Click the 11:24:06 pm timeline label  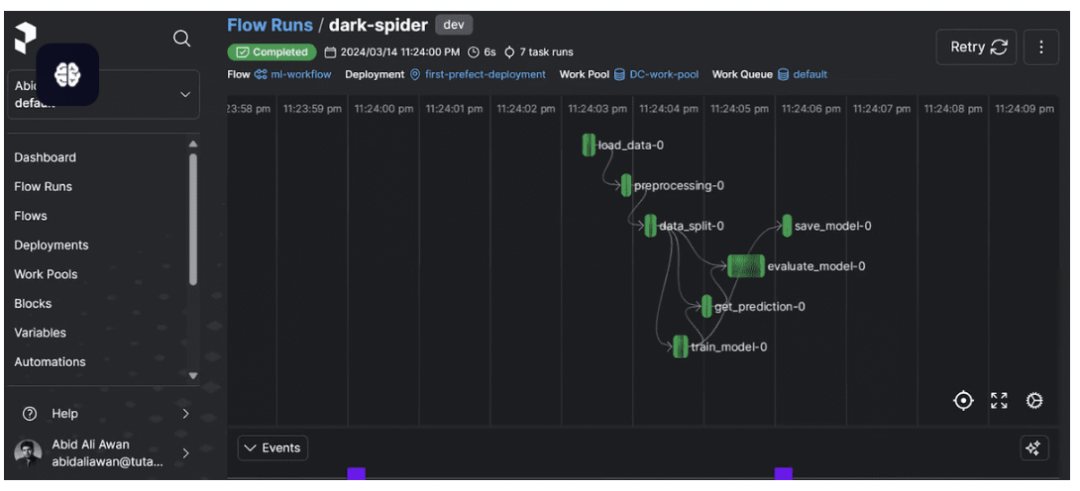811,109
